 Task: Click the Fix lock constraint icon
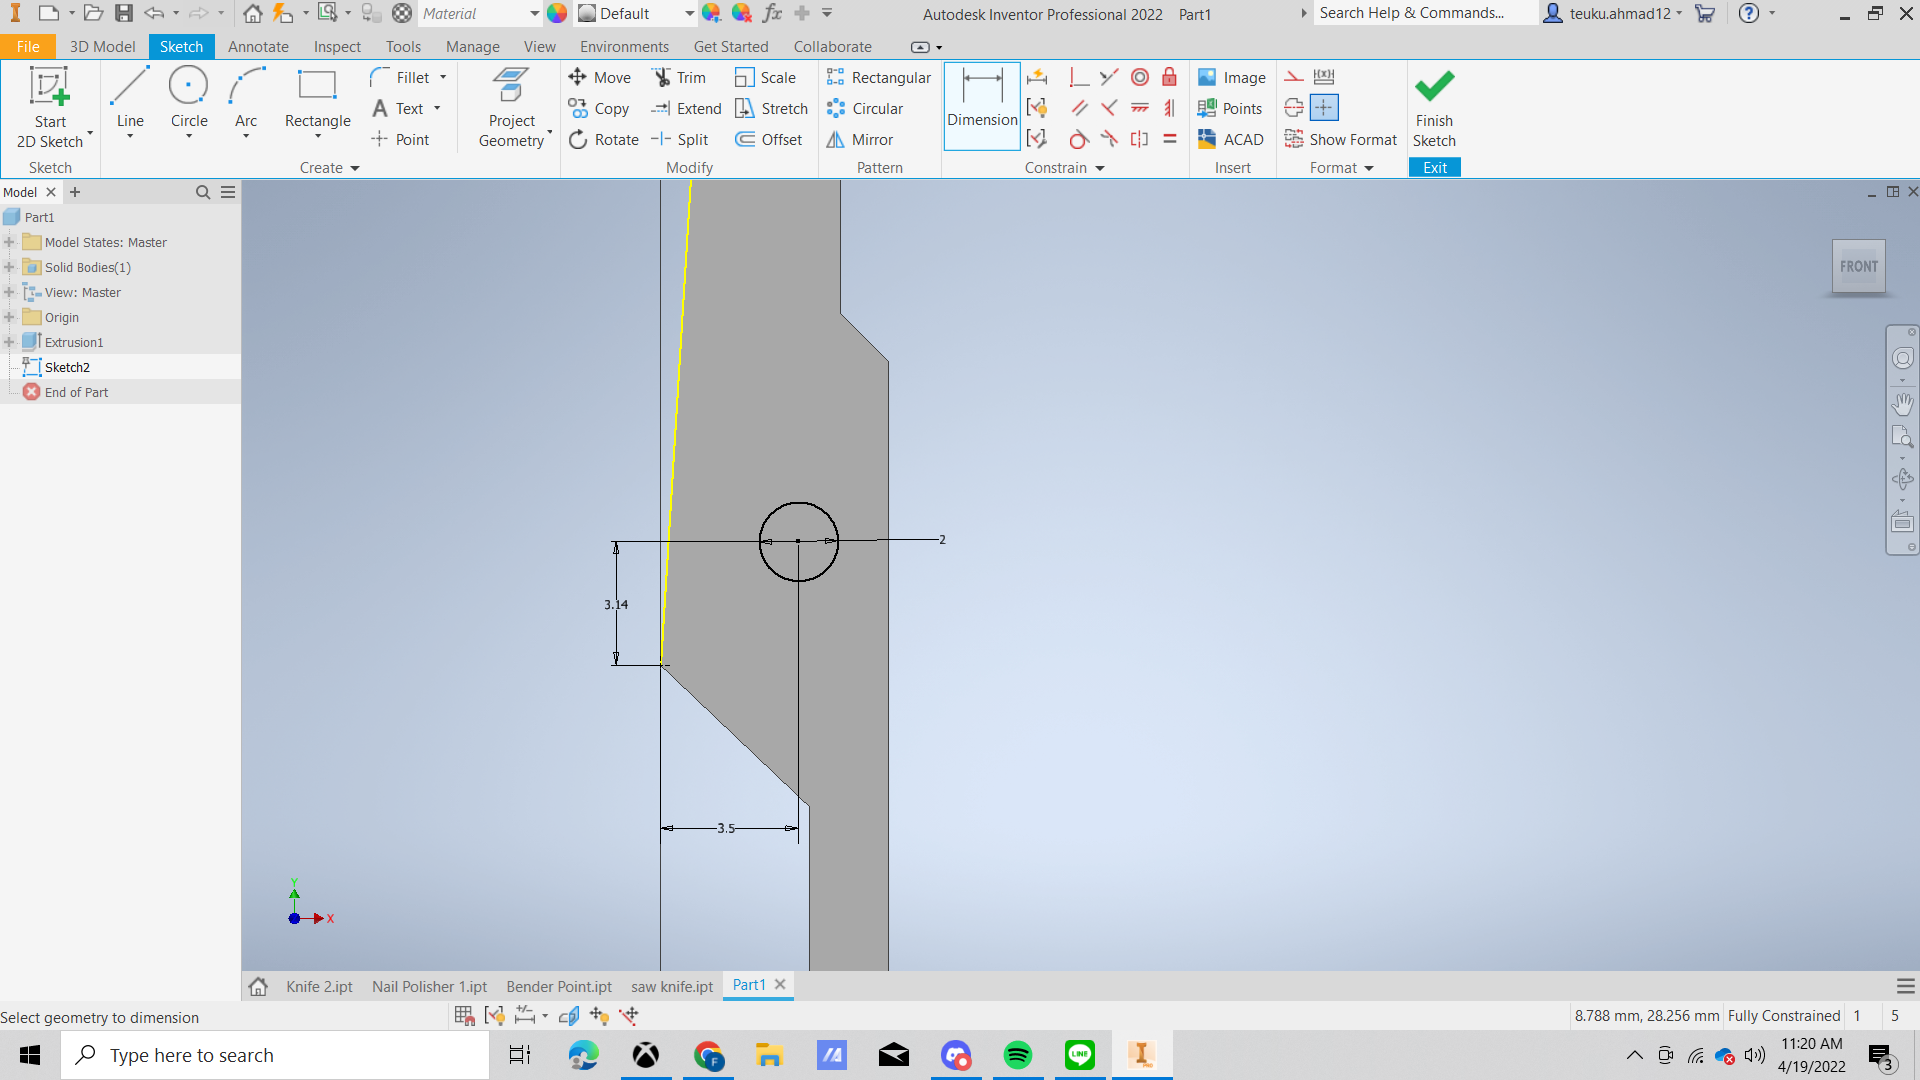click(1169, 78)
